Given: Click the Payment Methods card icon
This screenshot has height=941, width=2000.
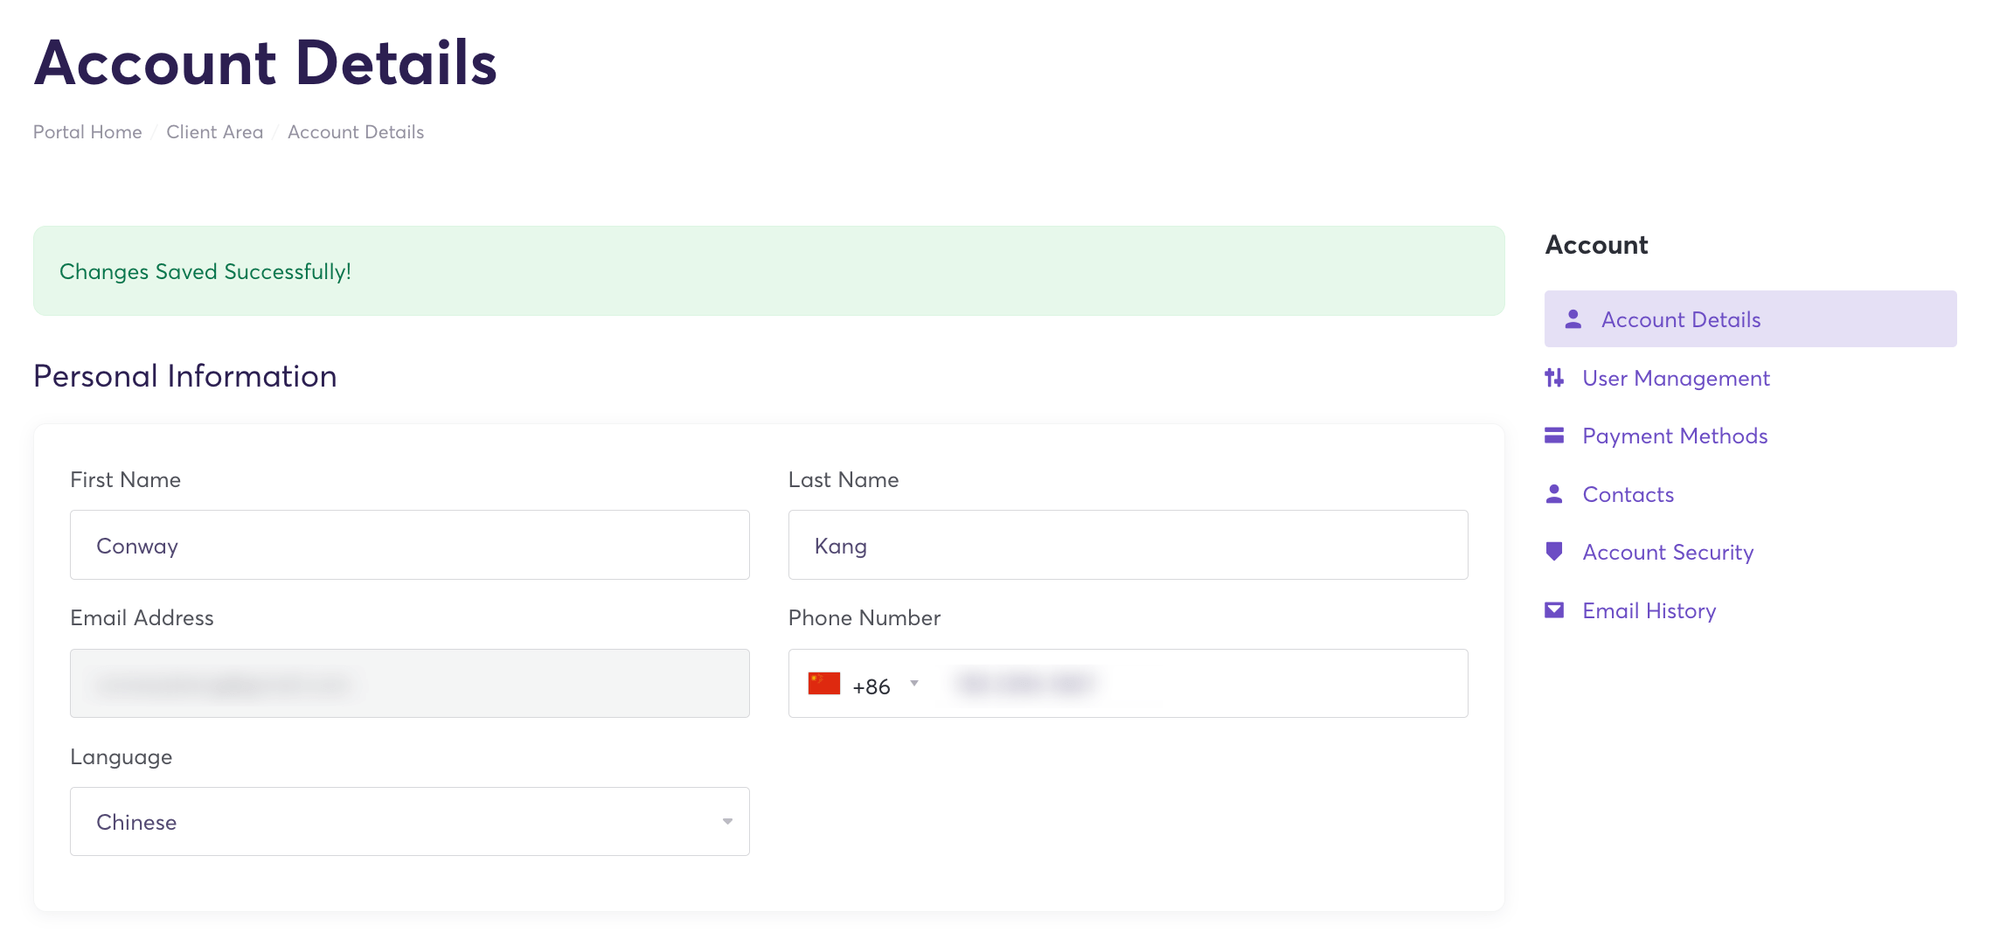Looking at the screenshot, I should (x=1554, y=436).
